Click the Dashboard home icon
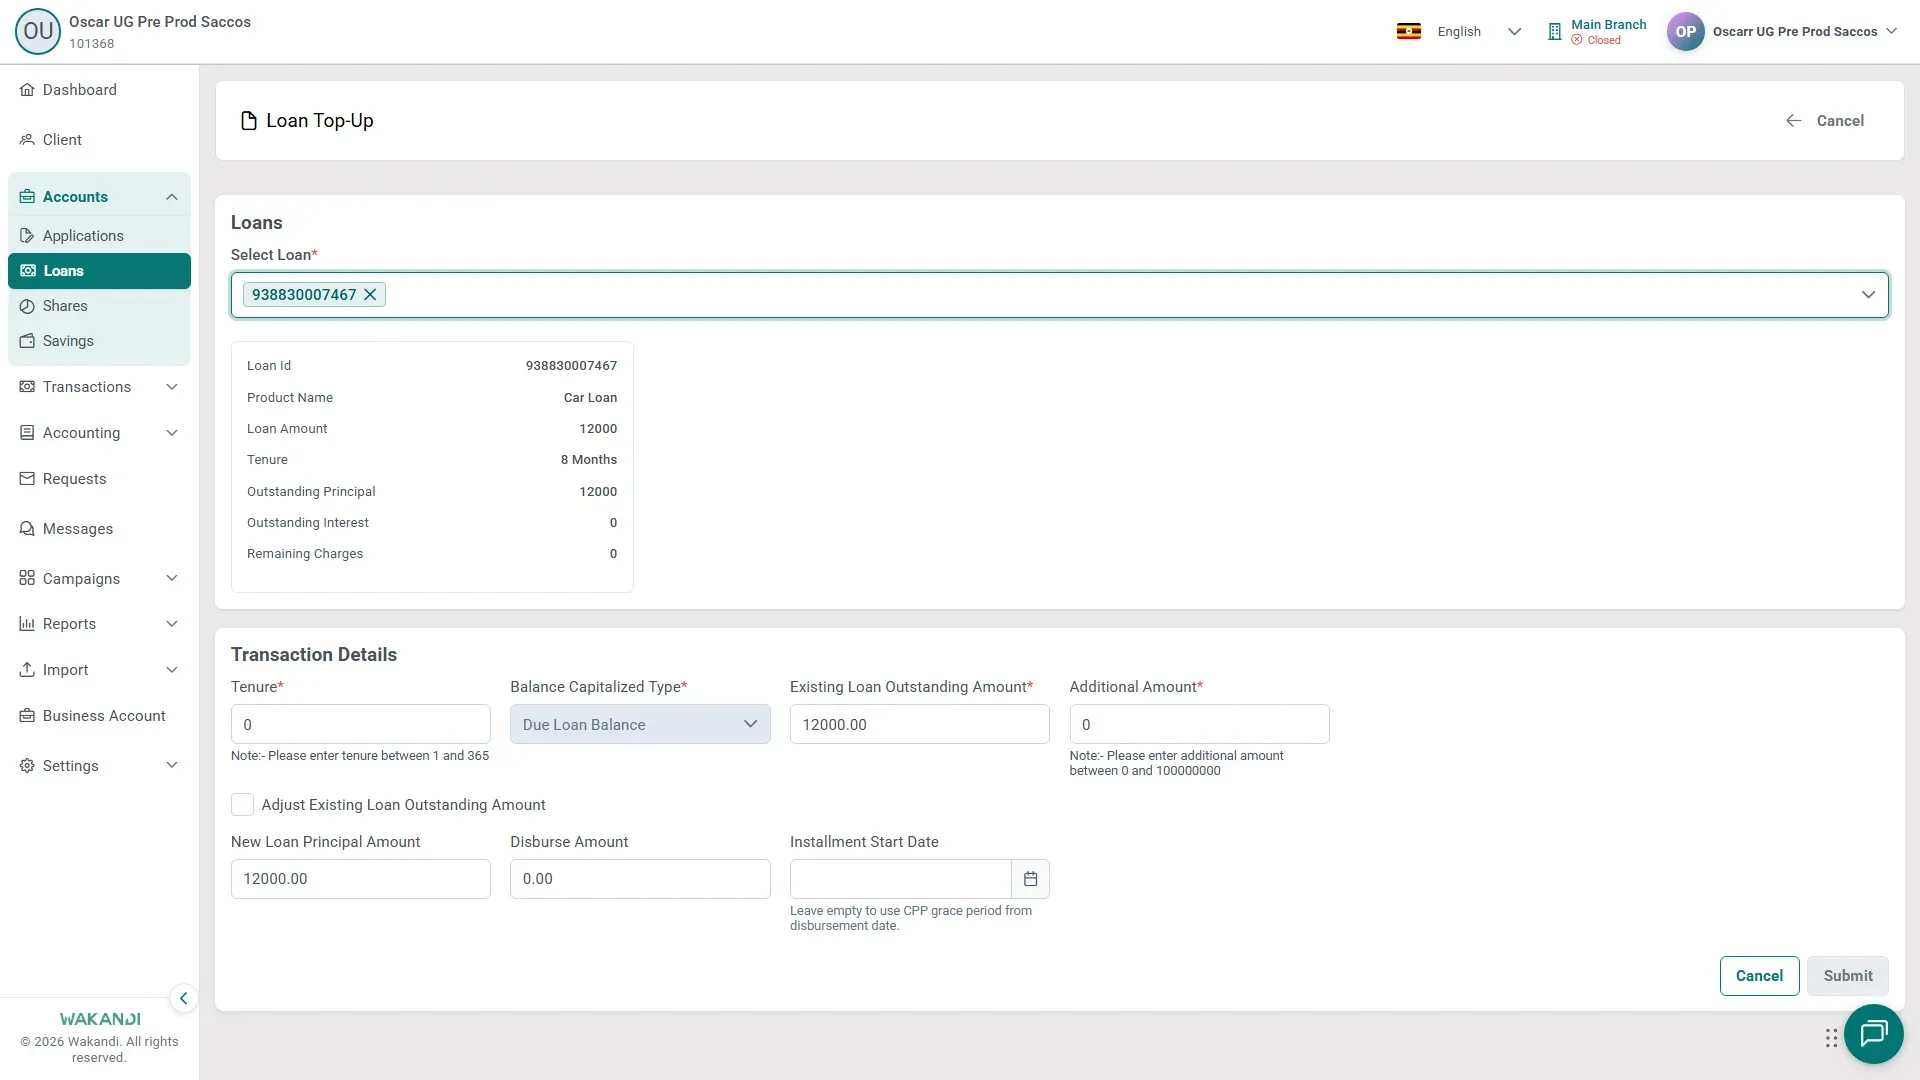The height and width of the screenshot is (1080, 1920). coord(27,90)
